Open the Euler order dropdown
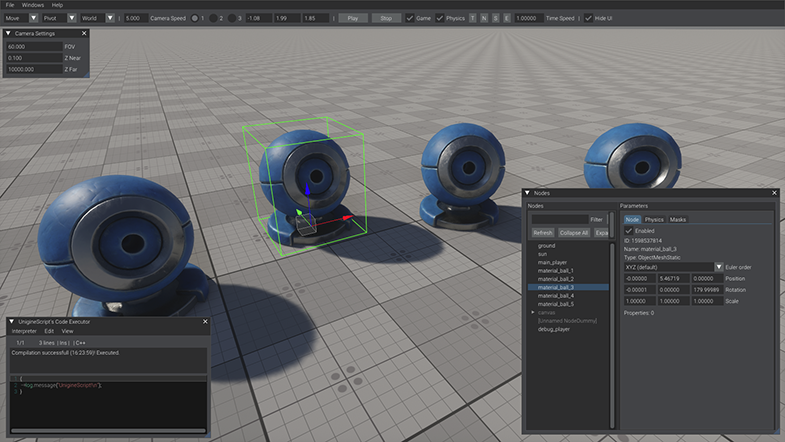785x442 pixels. [x=717, y=267]
